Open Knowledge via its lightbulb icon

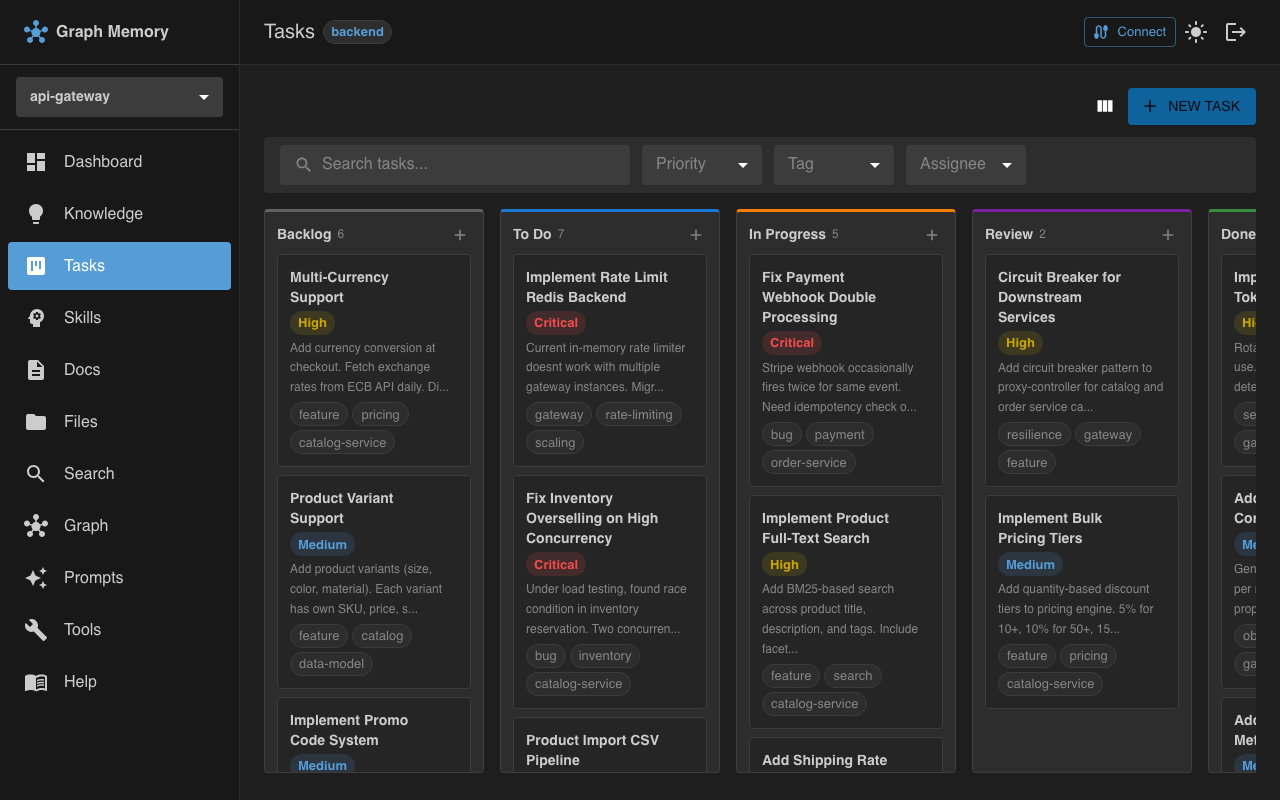pos(36,213)
